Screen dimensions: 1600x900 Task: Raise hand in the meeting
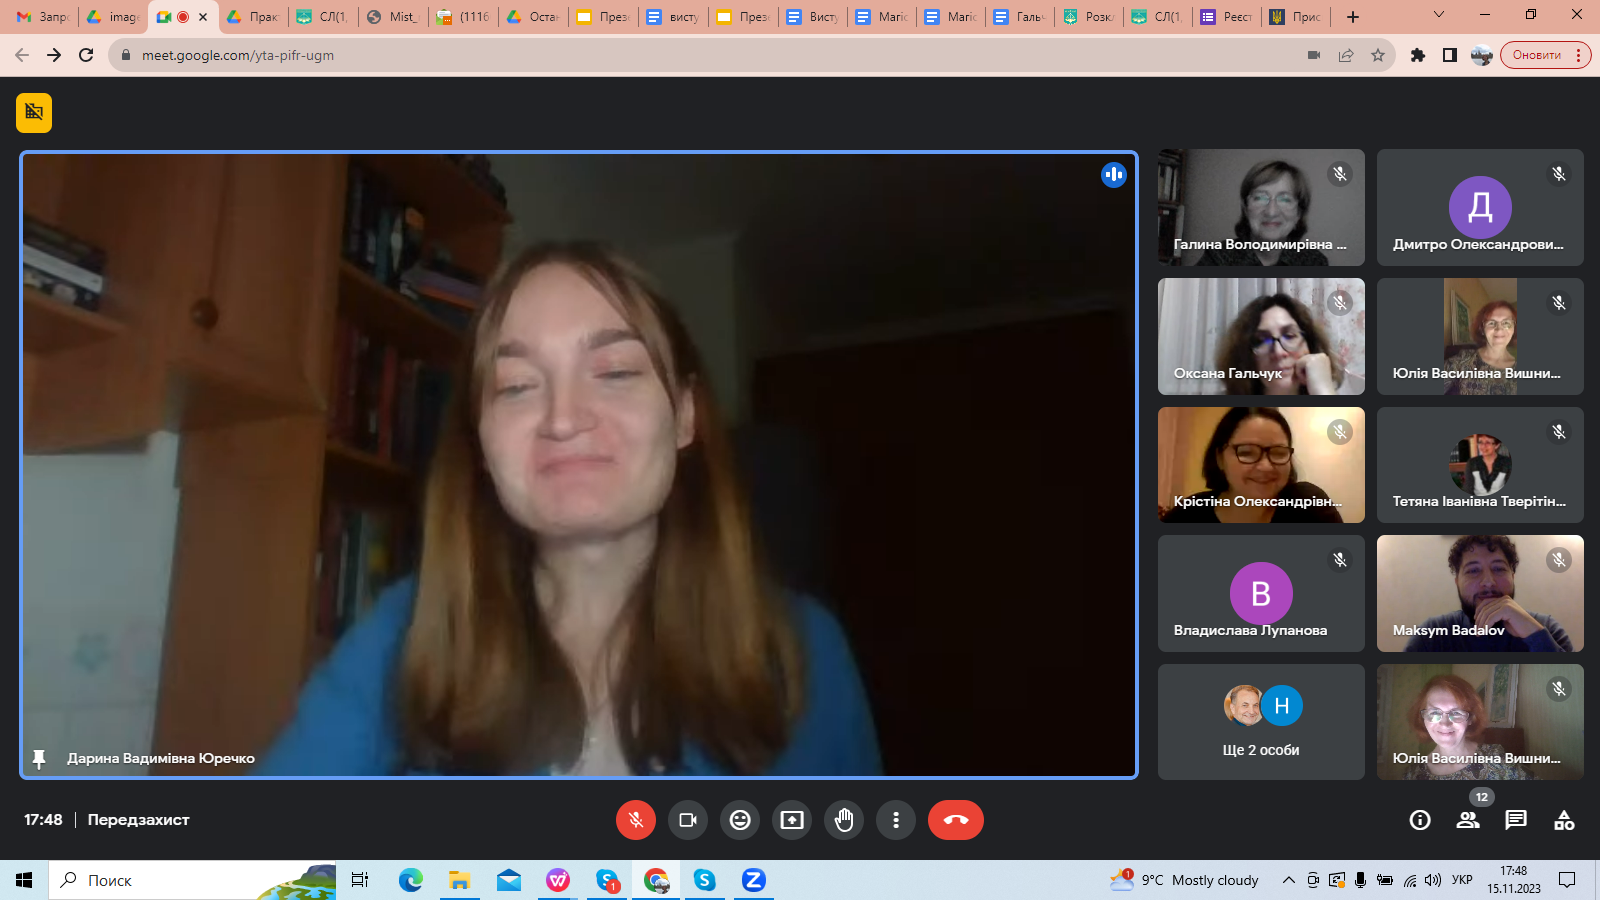click(x=844, y=820)
